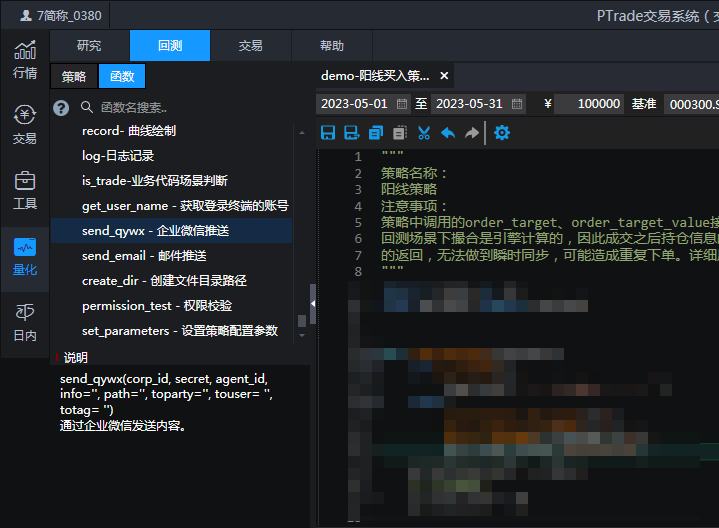Open editor settings gear icon

[502, 132]
